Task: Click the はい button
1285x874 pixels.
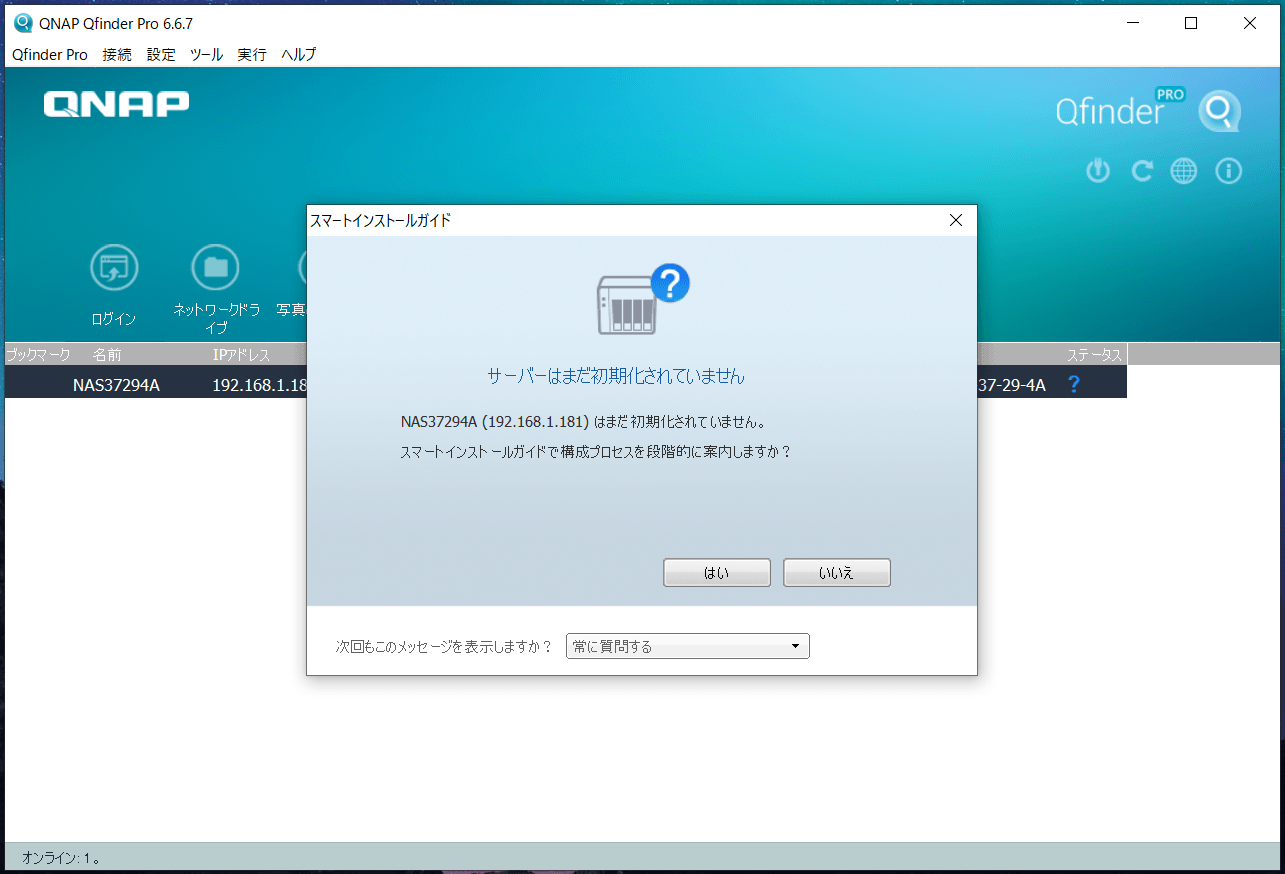Action: click(717, 573)
